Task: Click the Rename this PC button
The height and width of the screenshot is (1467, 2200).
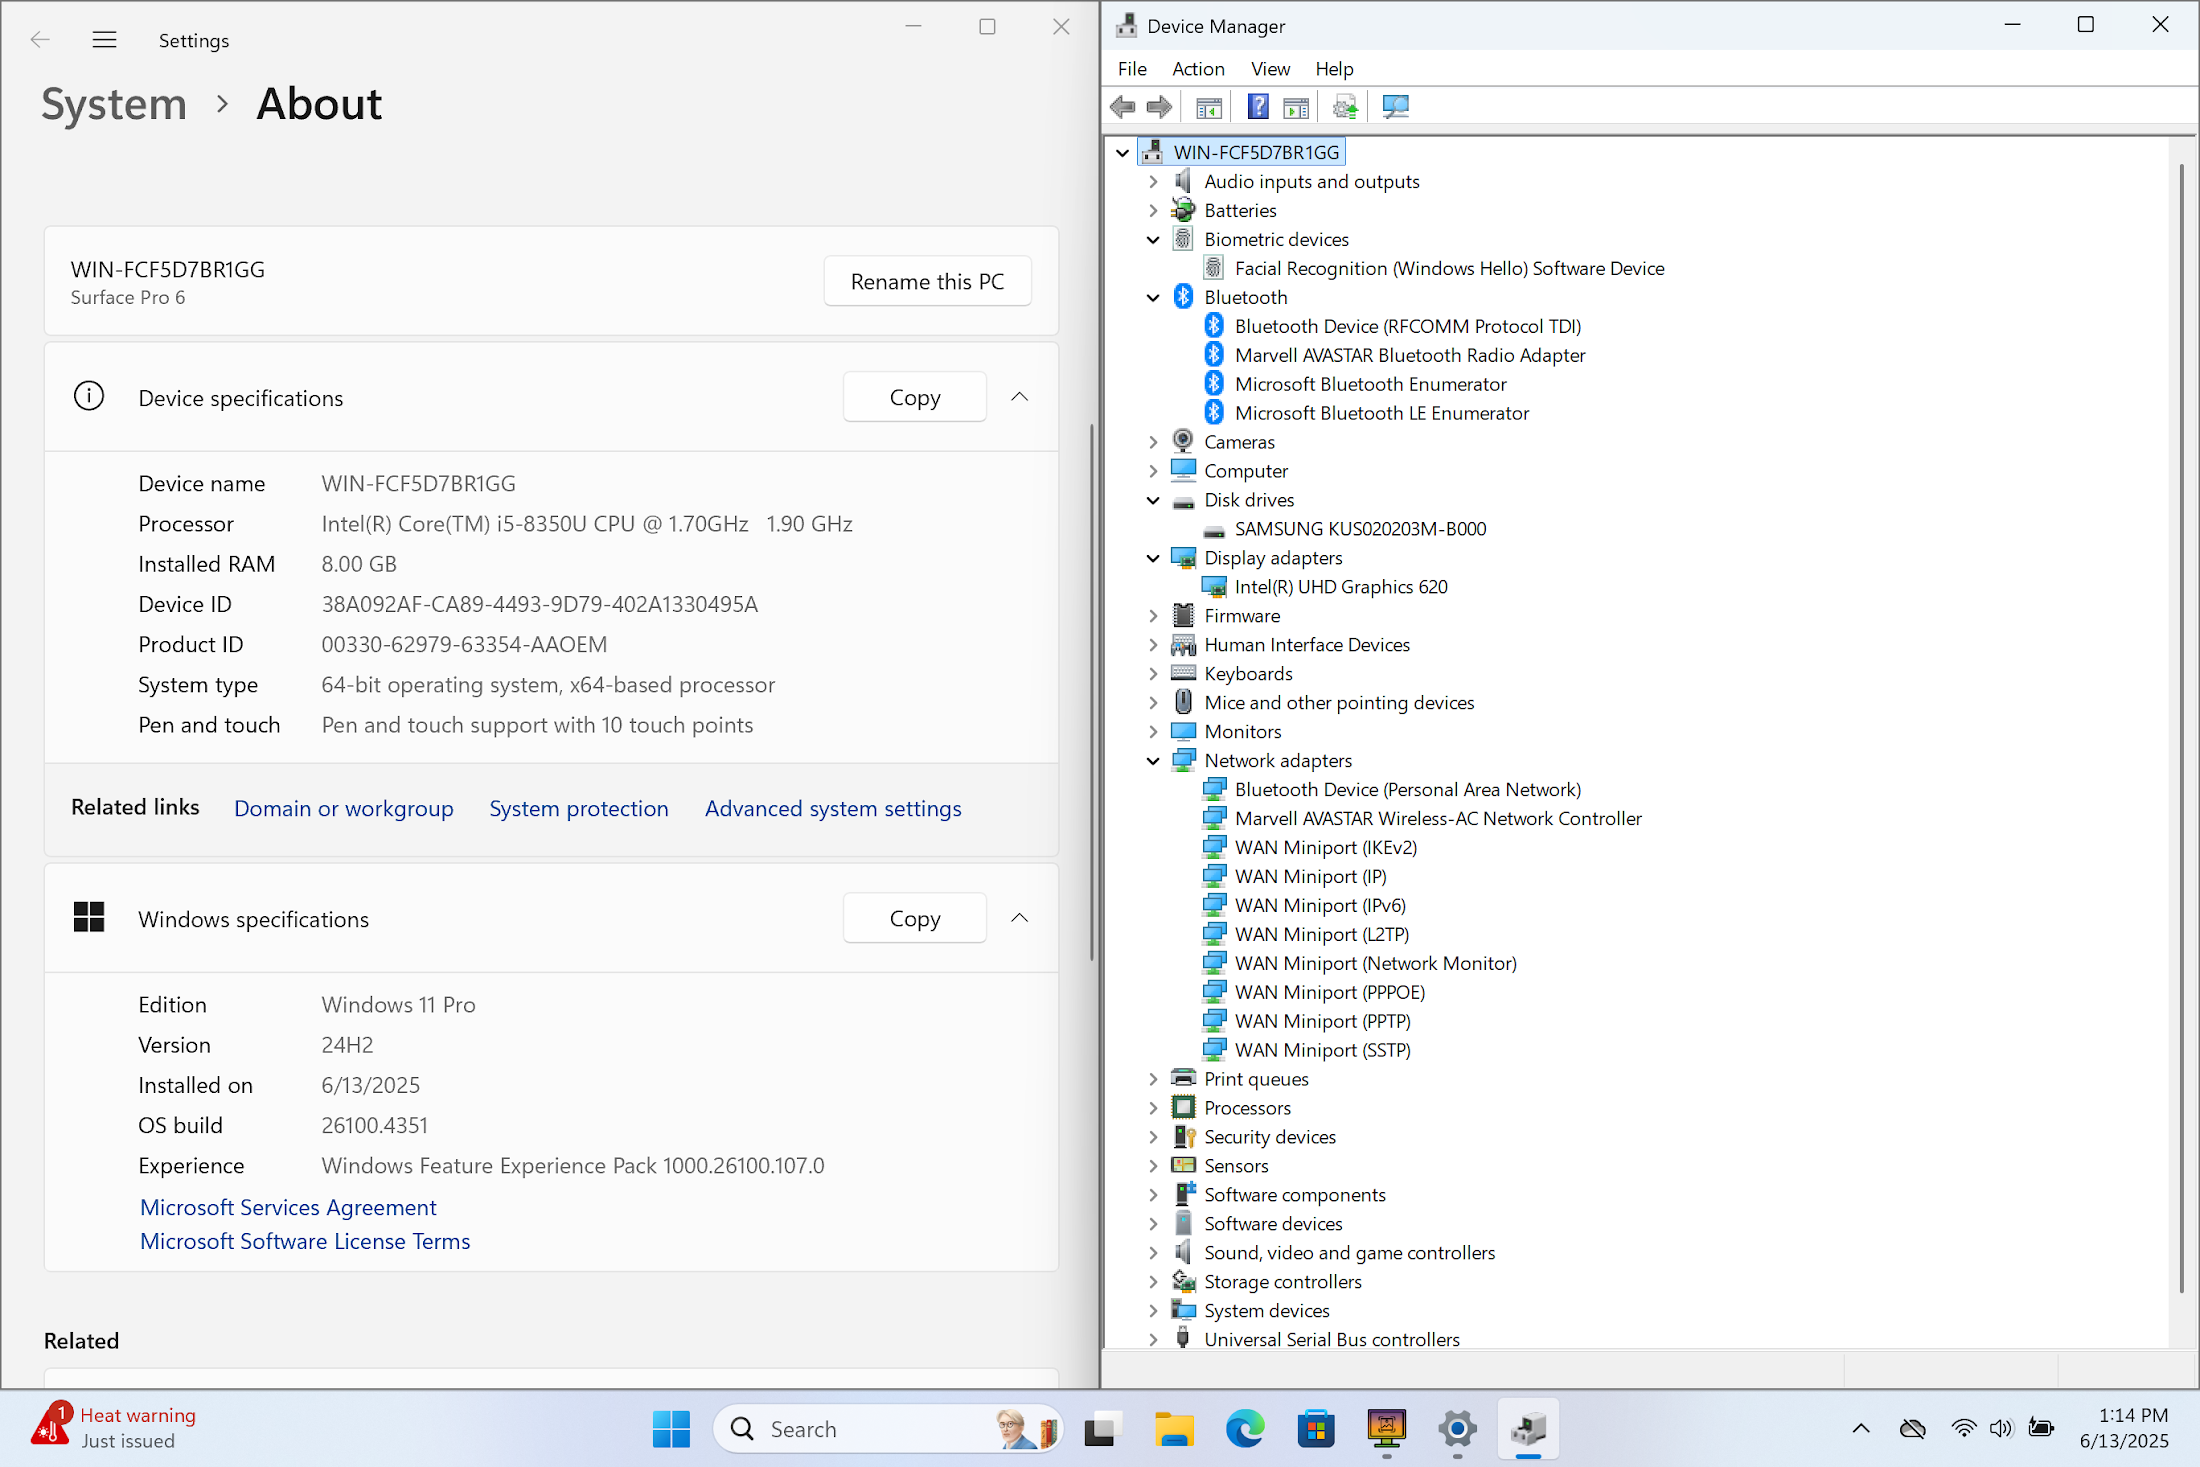Action: (927, 282)
